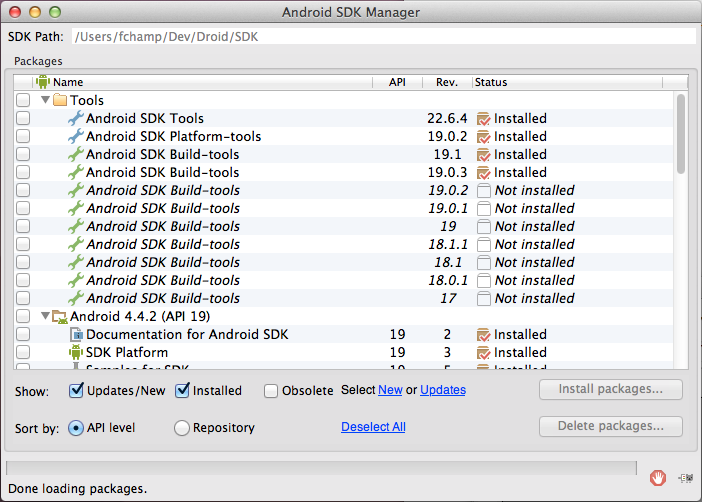Click Not installed status icon for rev 17

[484, 298]
